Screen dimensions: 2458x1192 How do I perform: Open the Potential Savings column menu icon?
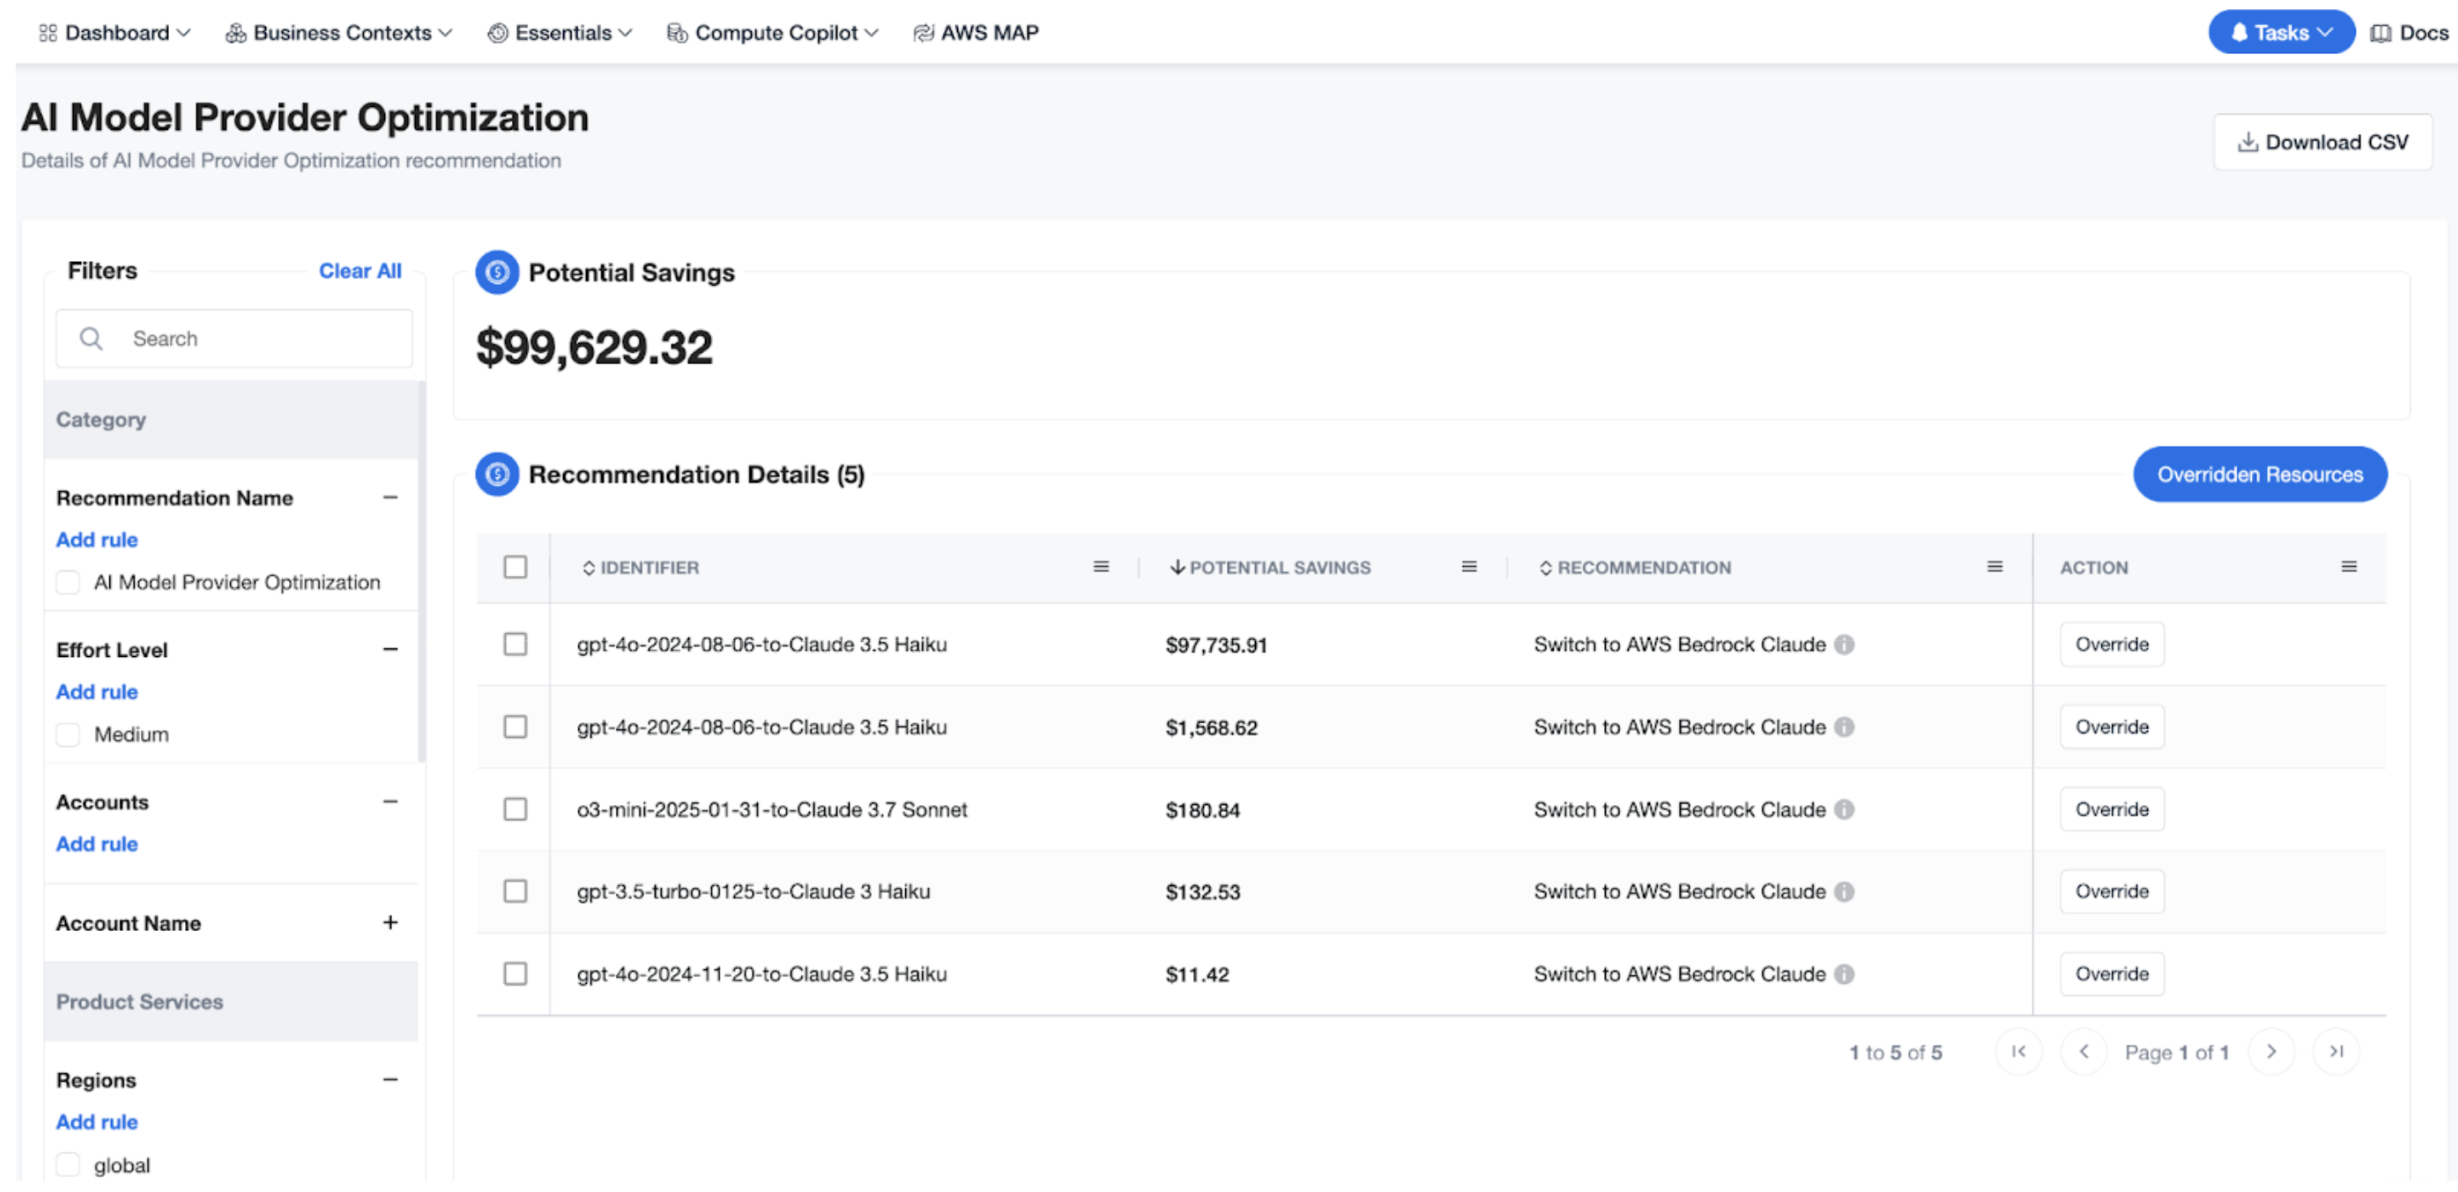1469,567
